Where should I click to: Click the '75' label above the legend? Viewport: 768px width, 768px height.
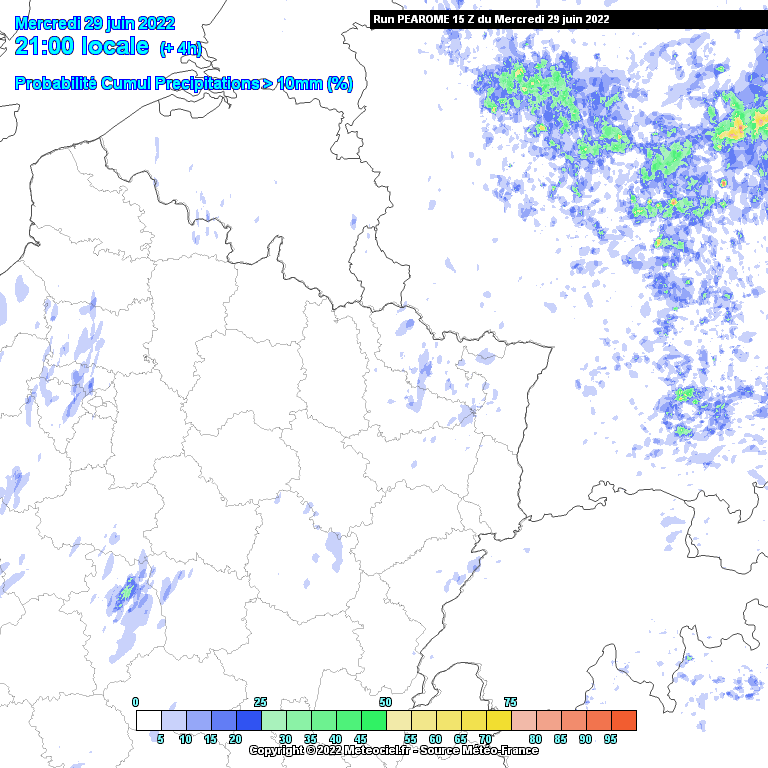point(510,702)
